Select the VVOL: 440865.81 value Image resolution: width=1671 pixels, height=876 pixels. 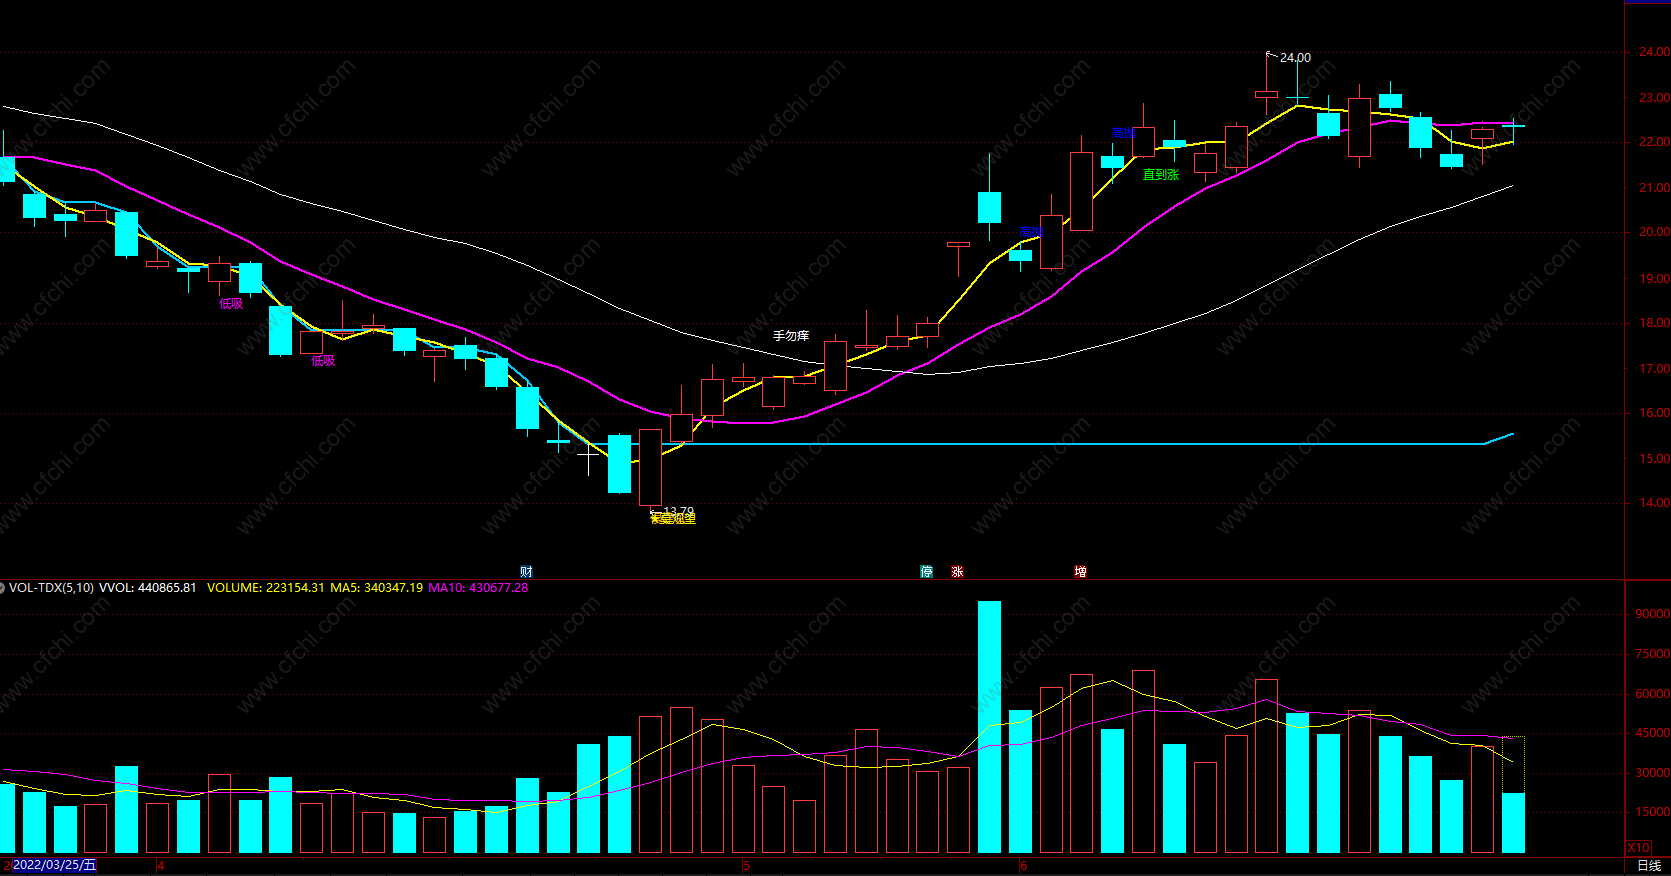click(x=148, y=588)
